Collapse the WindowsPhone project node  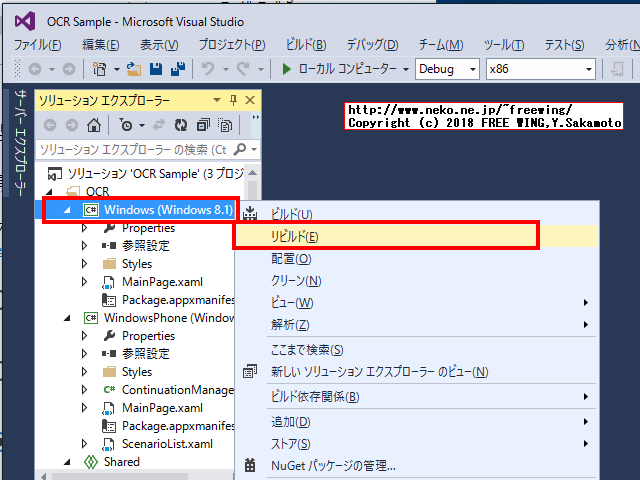coord(67,318)
